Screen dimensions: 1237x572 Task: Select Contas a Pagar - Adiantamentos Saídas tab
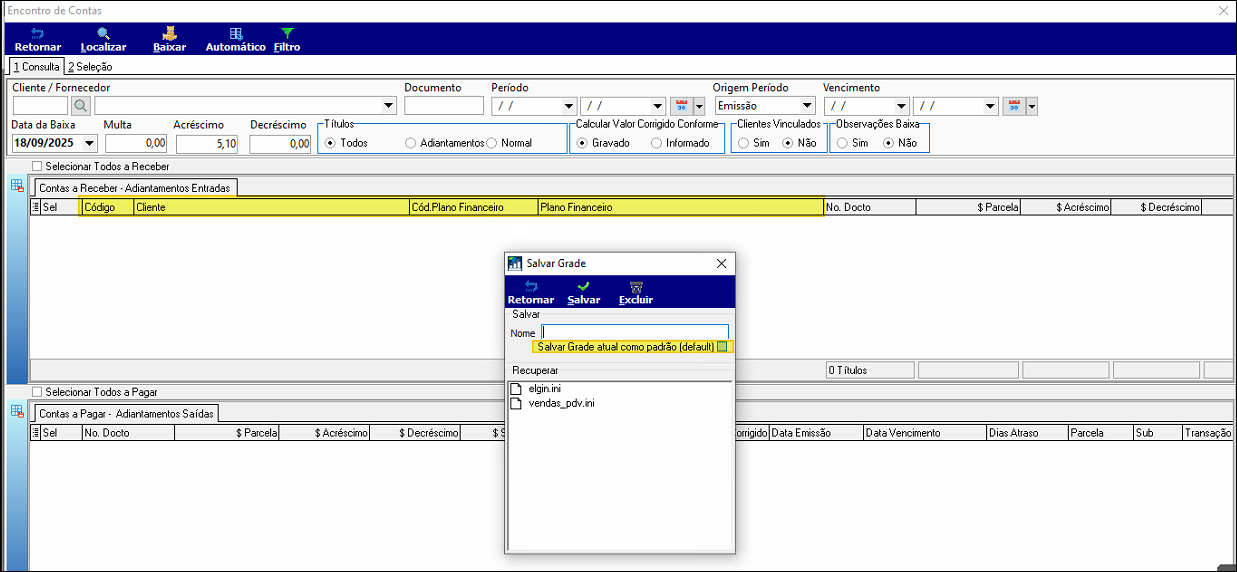[125, 414]
